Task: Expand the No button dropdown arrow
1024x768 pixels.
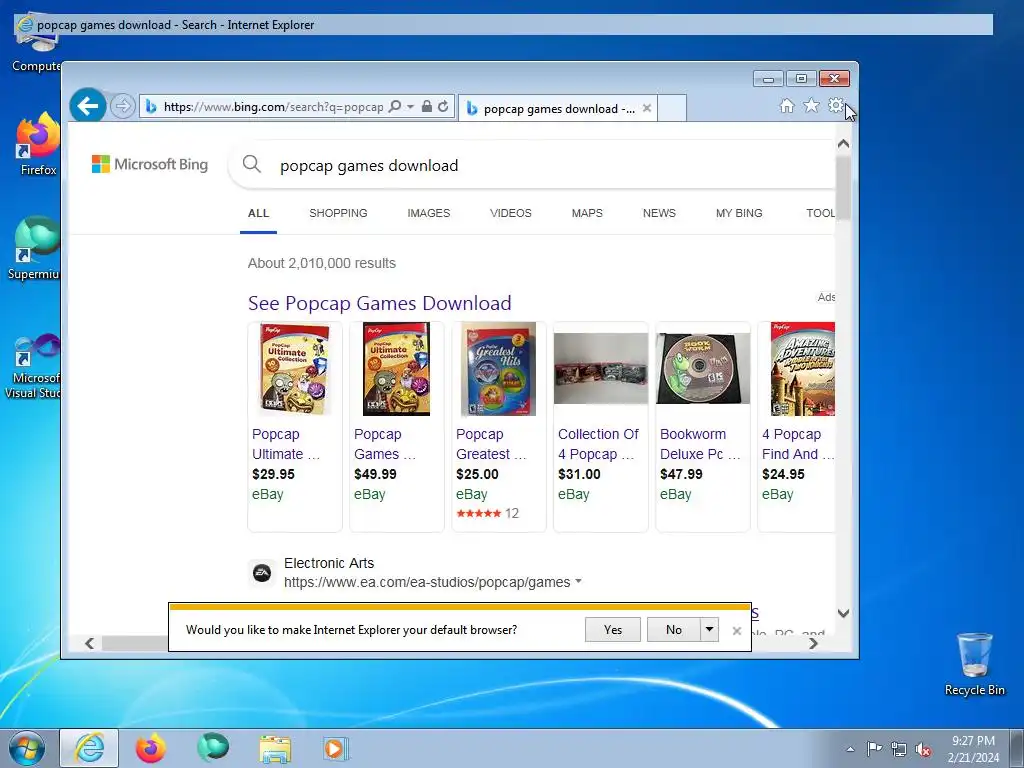Action: pyautogui.click(x=709, y=630)
